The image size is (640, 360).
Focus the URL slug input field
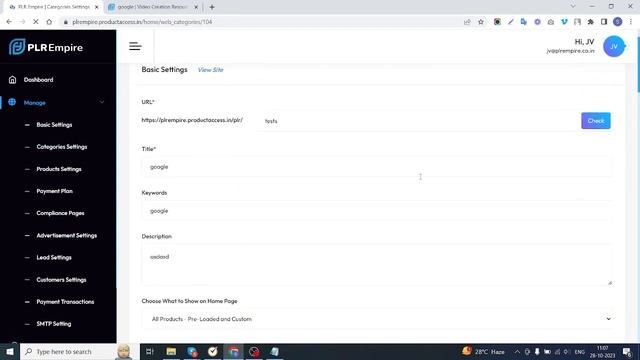(418, 121)
